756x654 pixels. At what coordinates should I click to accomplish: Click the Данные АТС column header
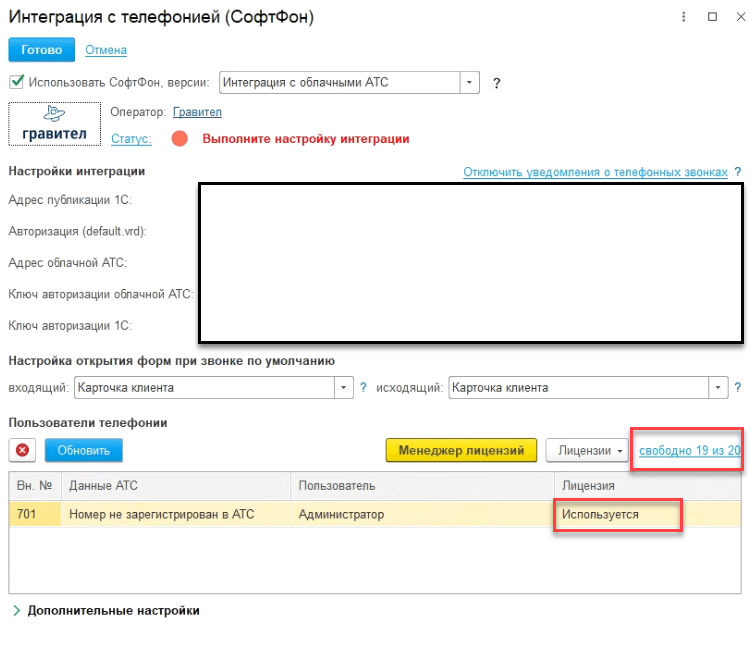(x=176, y=486)
